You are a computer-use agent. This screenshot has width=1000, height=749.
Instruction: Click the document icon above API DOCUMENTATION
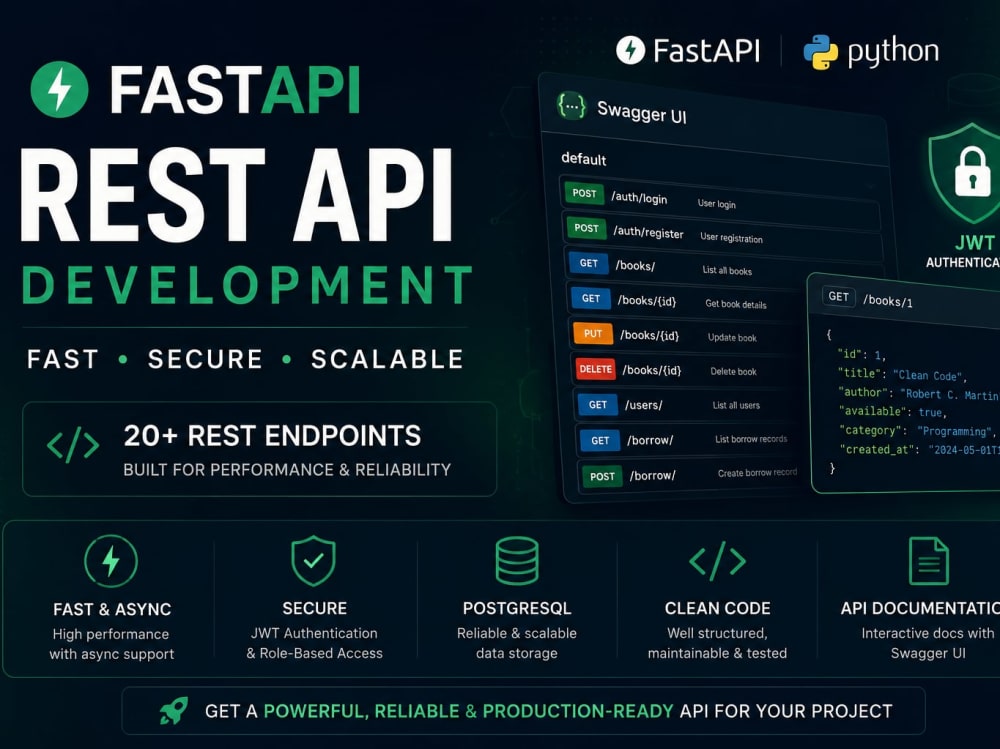click(929, 561)
